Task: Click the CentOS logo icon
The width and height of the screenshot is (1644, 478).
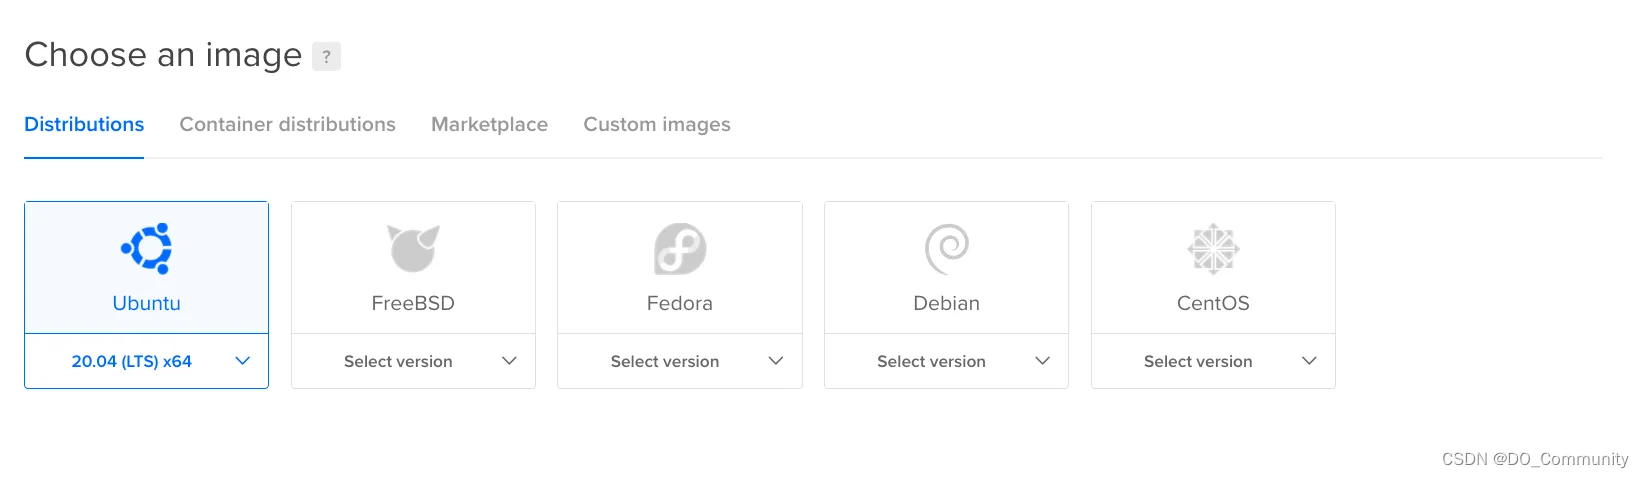Action: tap(1213, 248)
